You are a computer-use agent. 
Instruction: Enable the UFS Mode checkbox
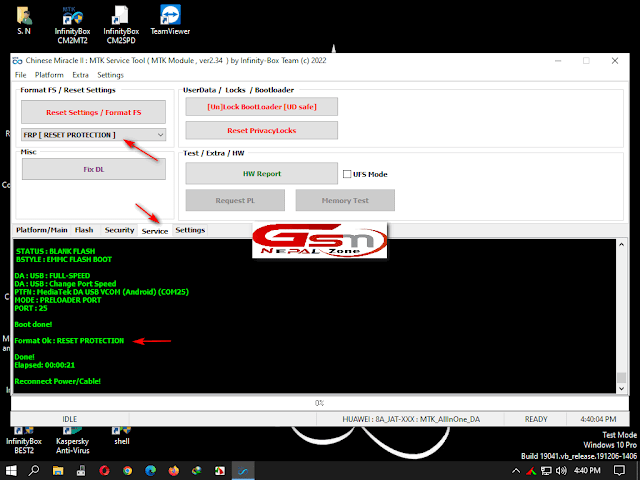(x=347, y=174)
